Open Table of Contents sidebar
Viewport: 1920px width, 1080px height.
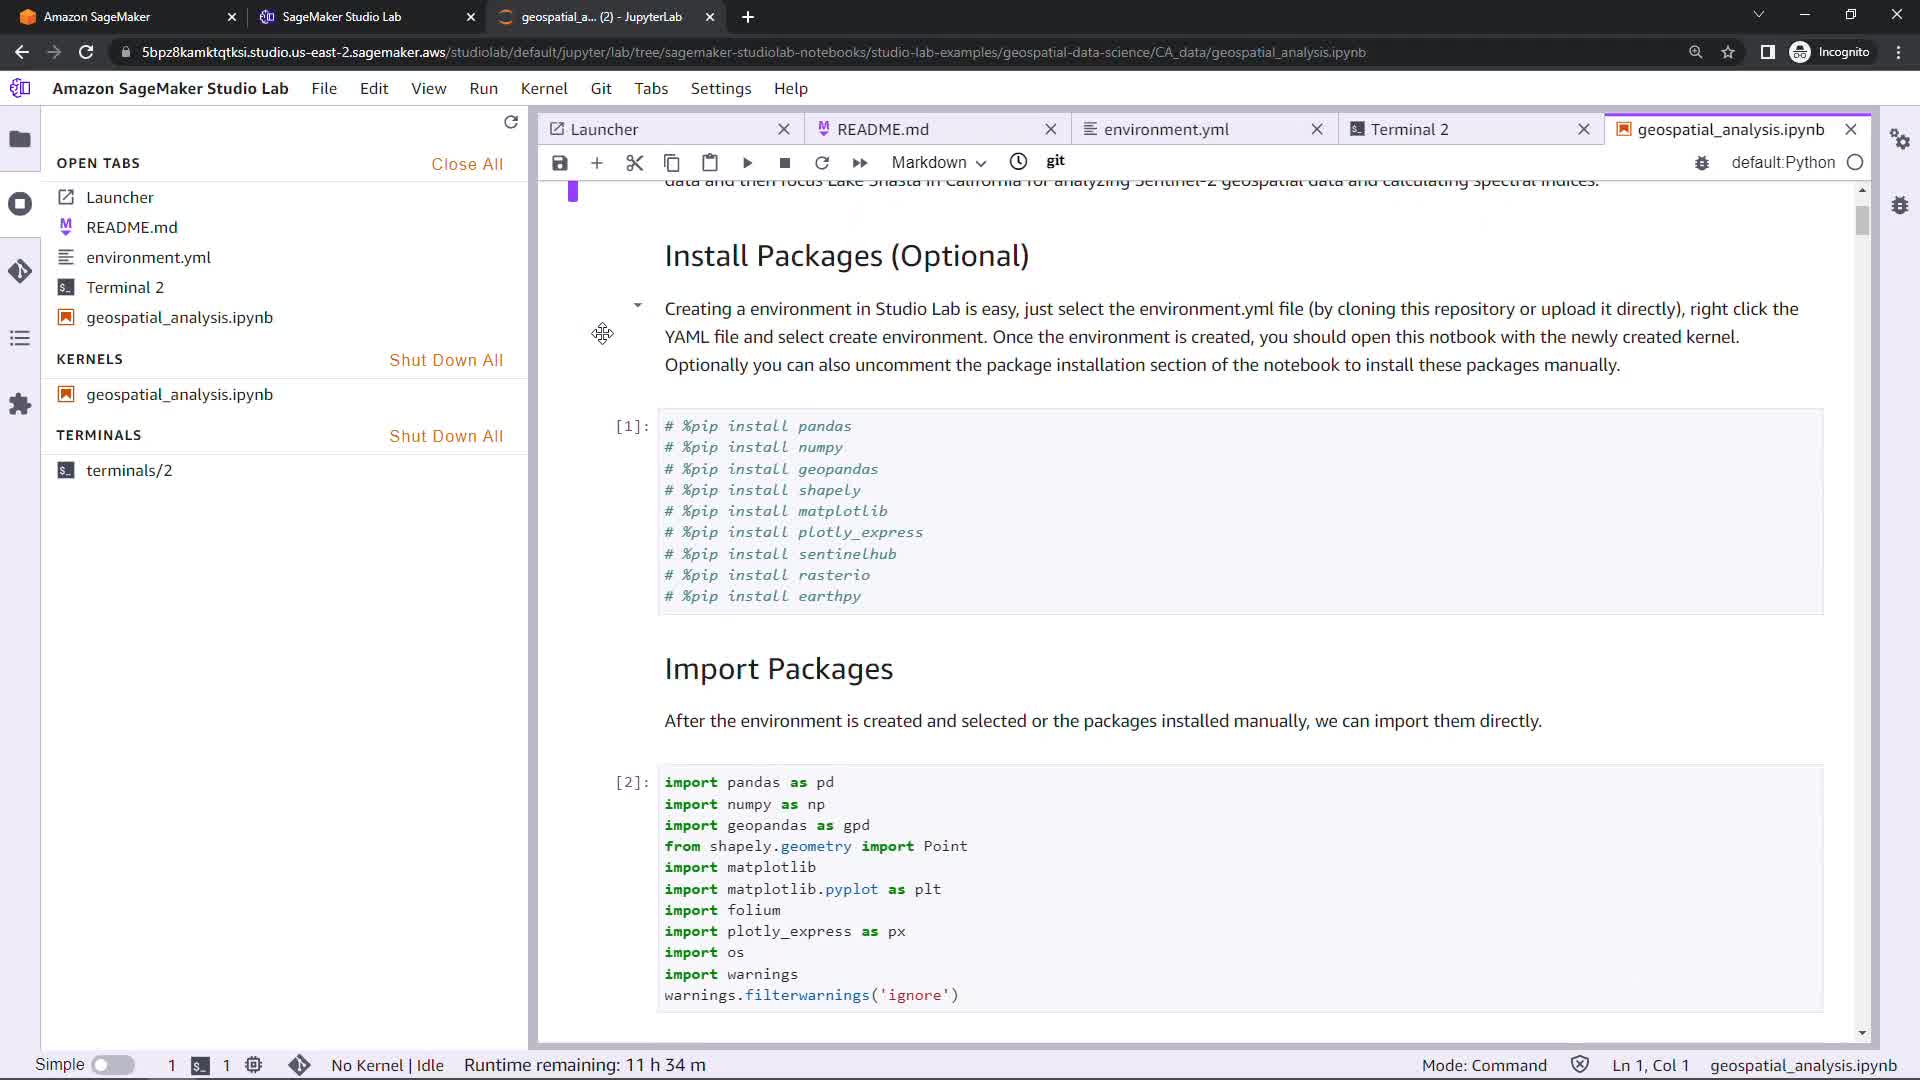pos(20,338)
